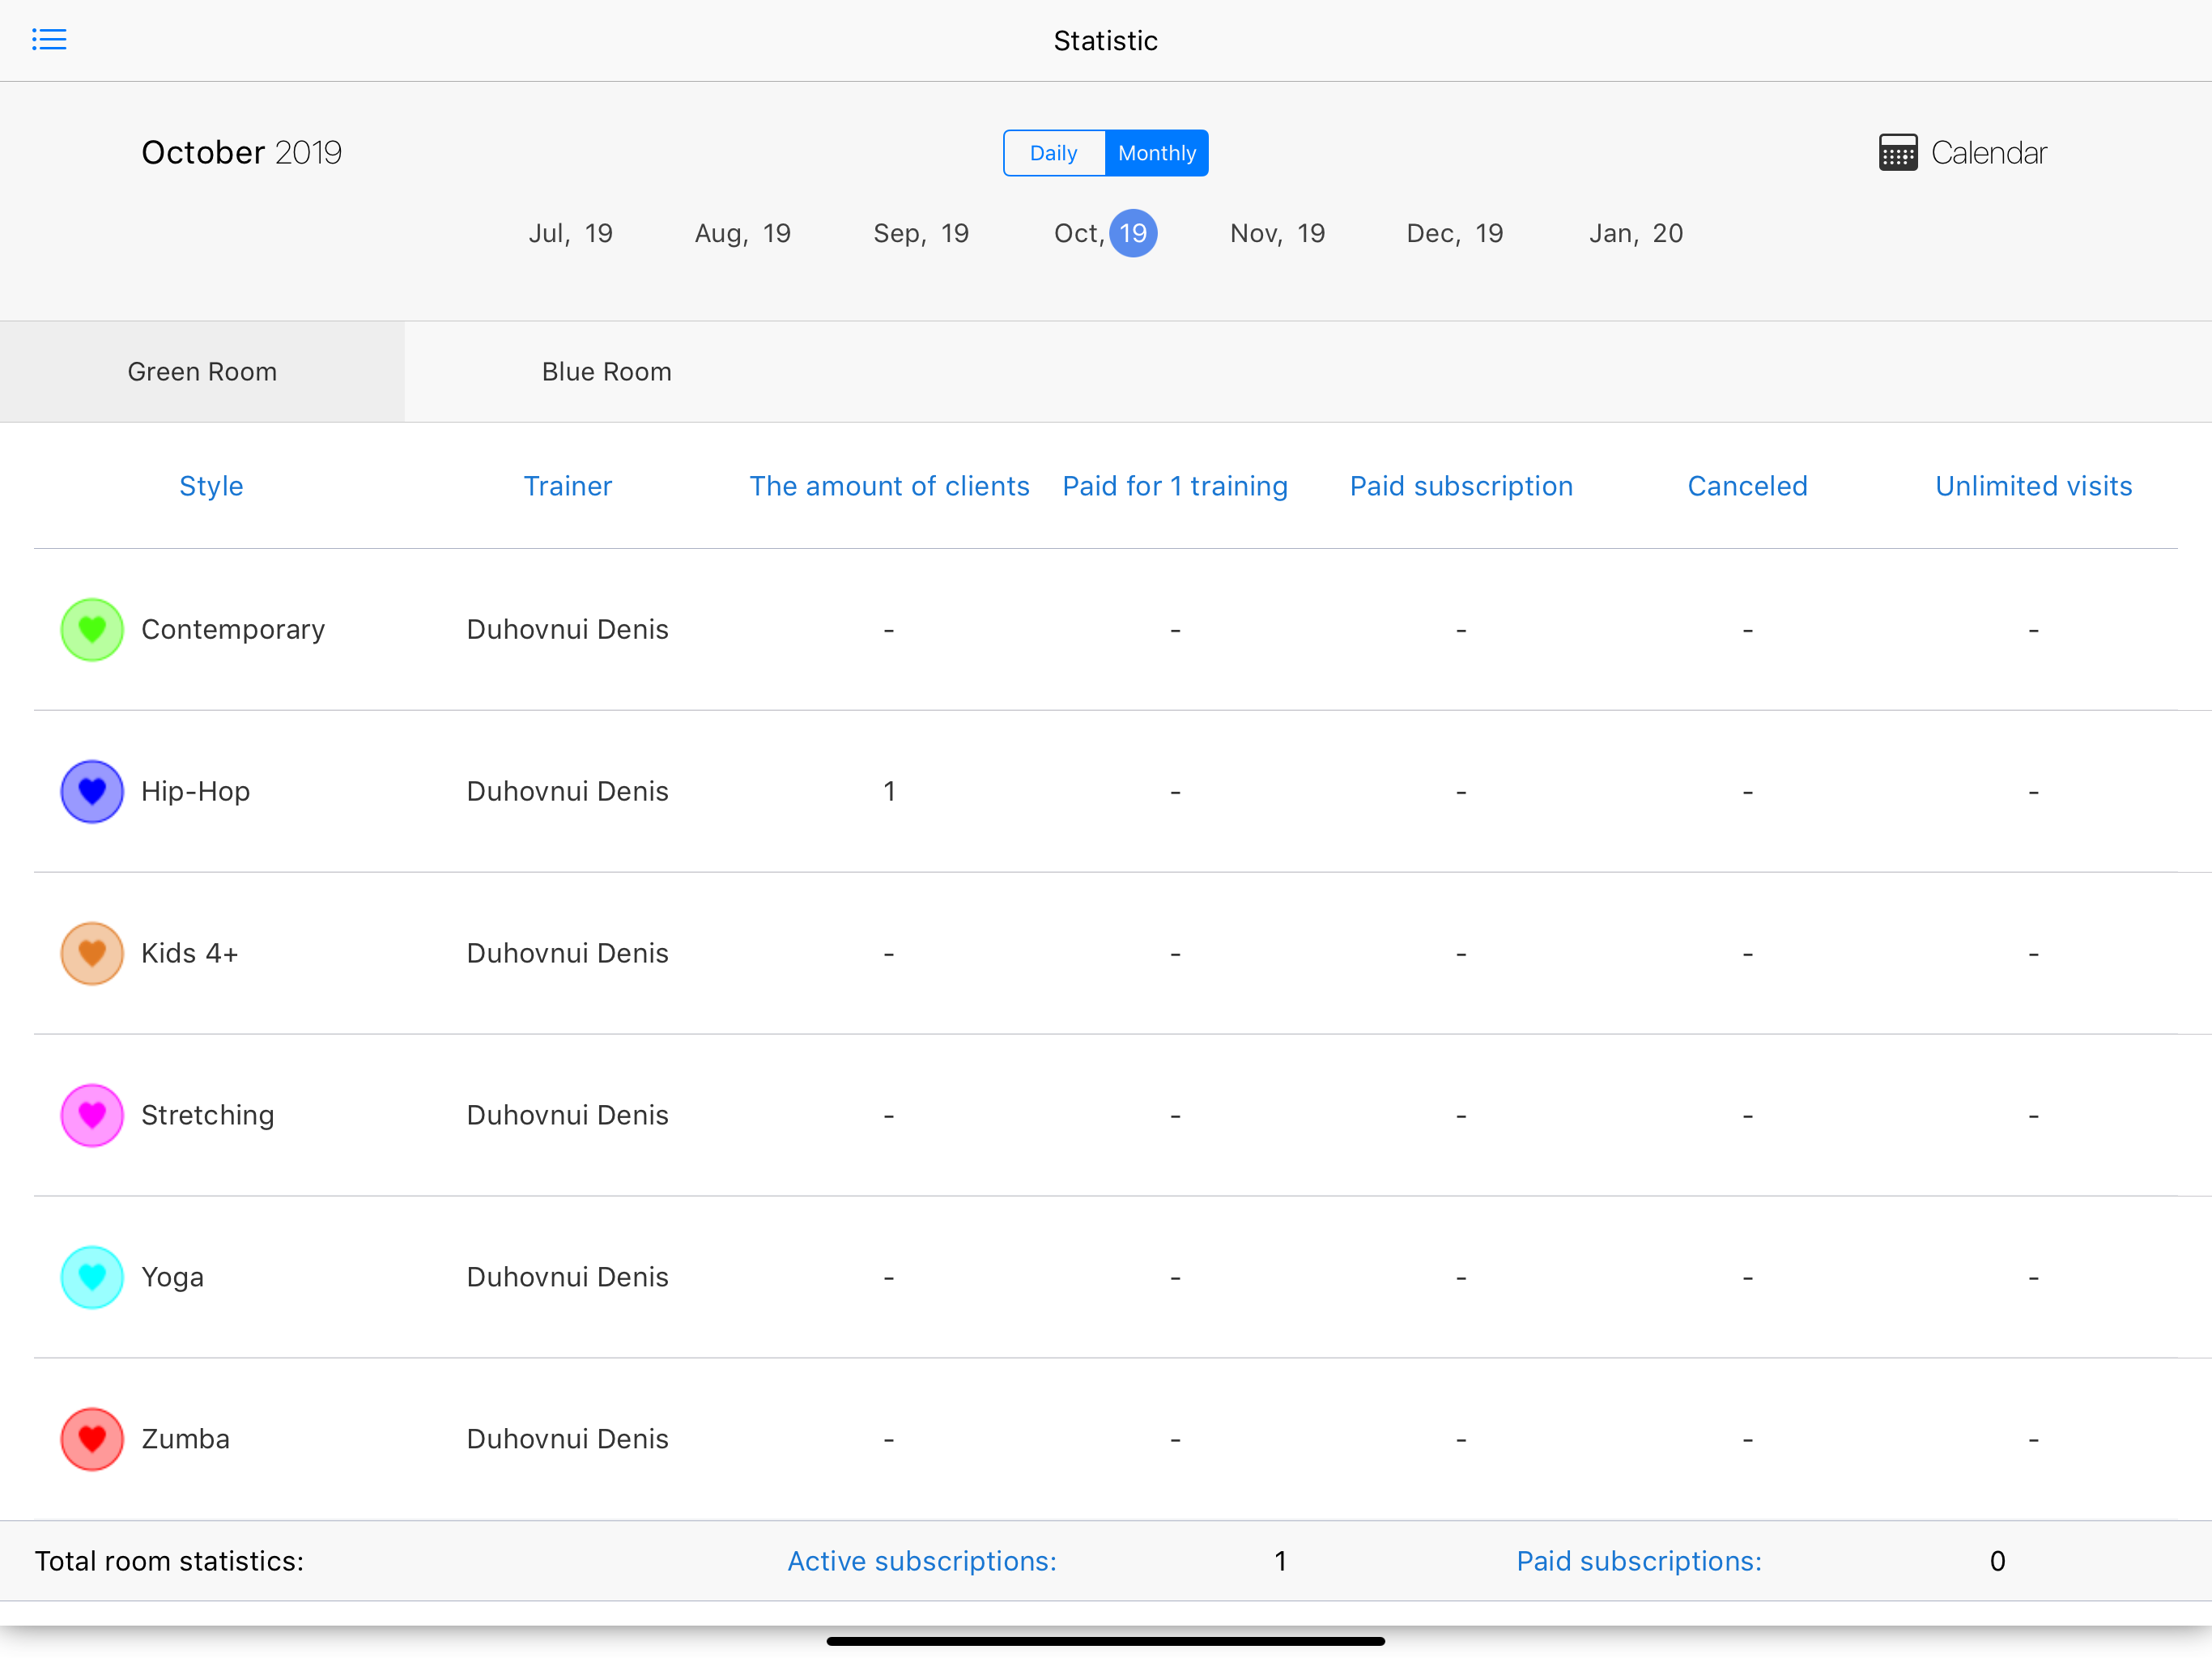
Task: Switch to the Blue Room tab
Action: pyautogui.click(x=606, y=372)
